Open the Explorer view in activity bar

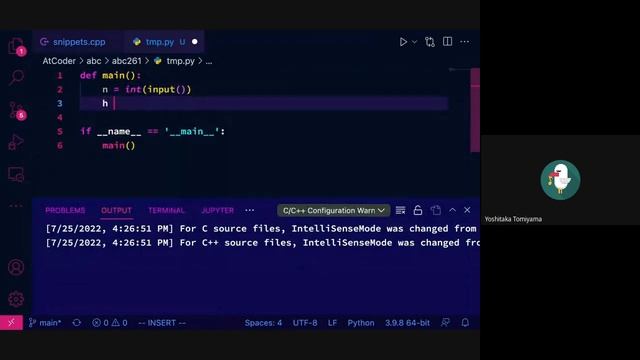pos(16,46)
